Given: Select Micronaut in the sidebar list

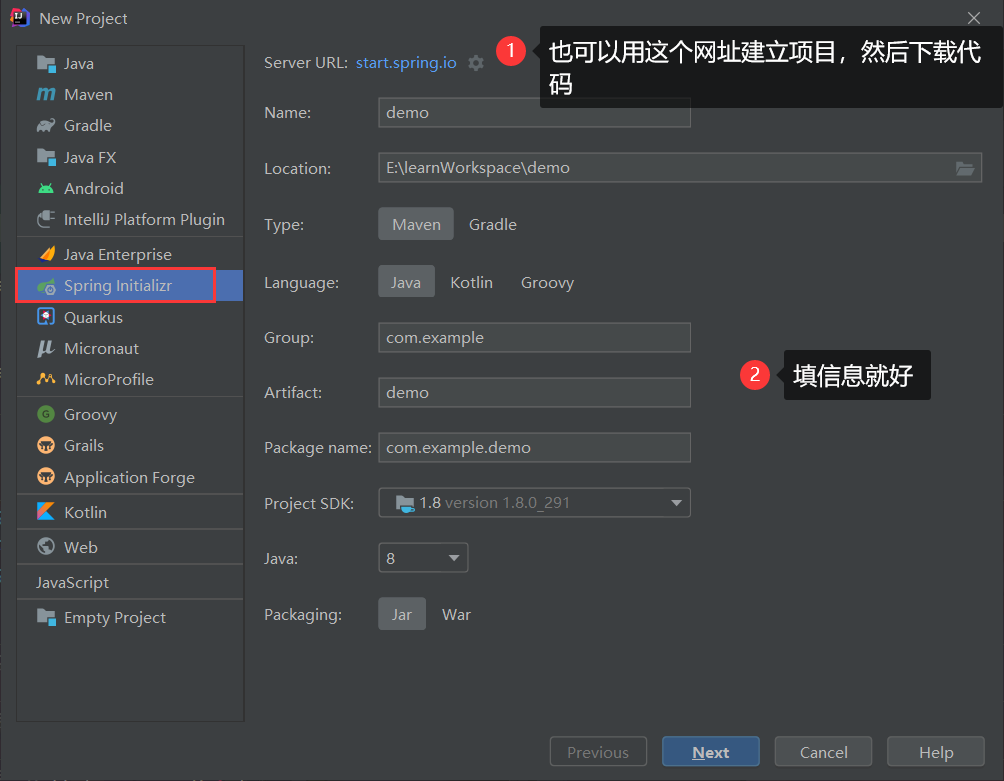Looking at the screenshot, I should click(130, 348).
